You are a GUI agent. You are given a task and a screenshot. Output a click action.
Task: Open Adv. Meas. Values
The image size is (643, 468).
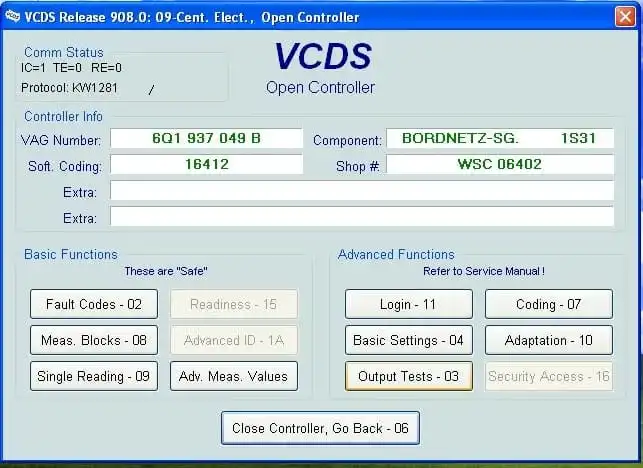coord(234,376)
